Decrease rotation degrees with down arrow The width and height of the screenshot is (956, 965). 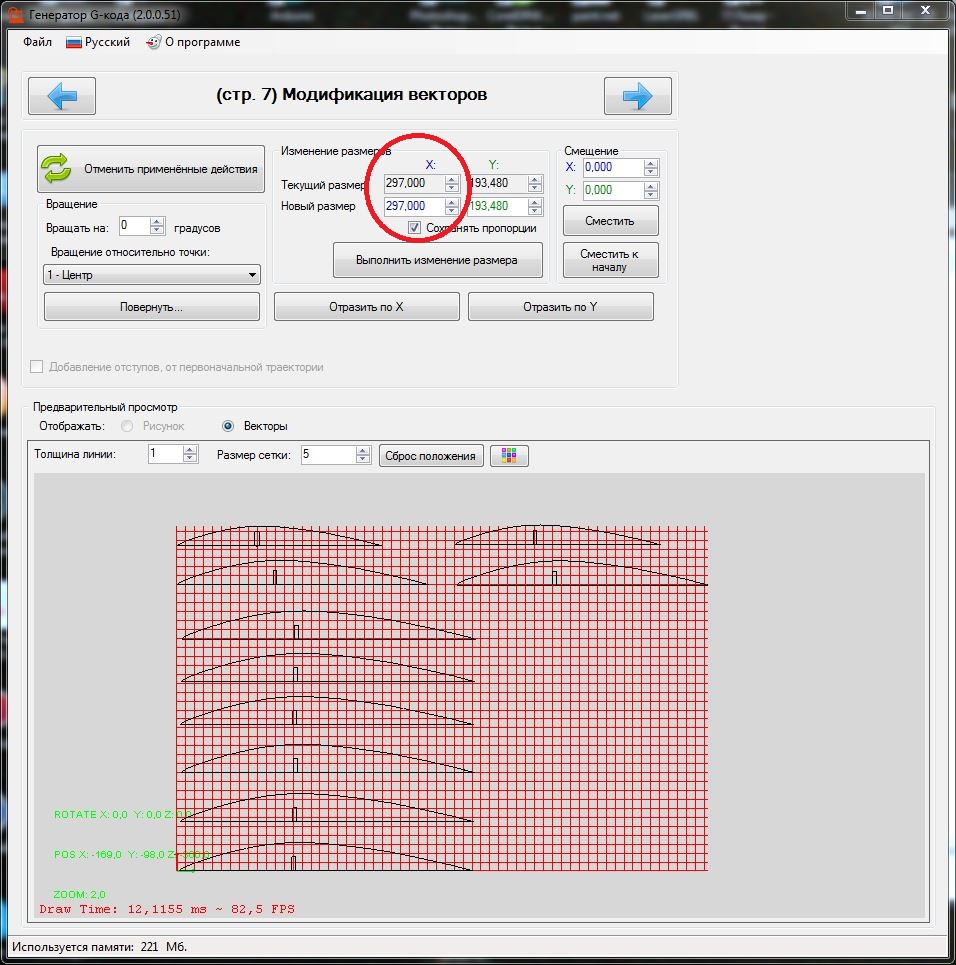[x=157, y=231]
